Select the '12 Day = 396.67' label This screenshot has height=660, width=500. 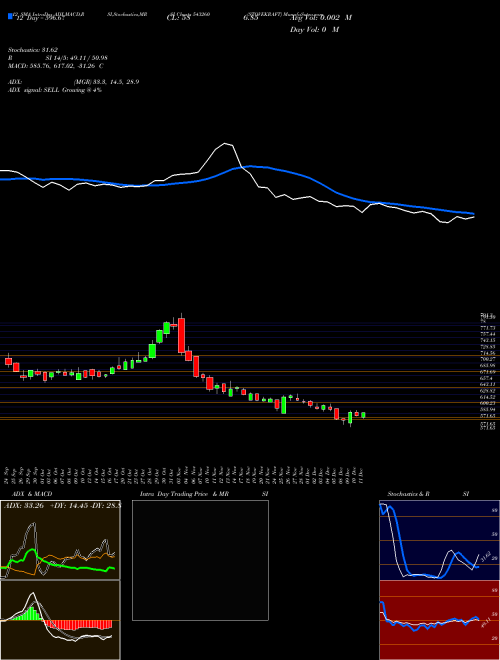pos(40,18)
